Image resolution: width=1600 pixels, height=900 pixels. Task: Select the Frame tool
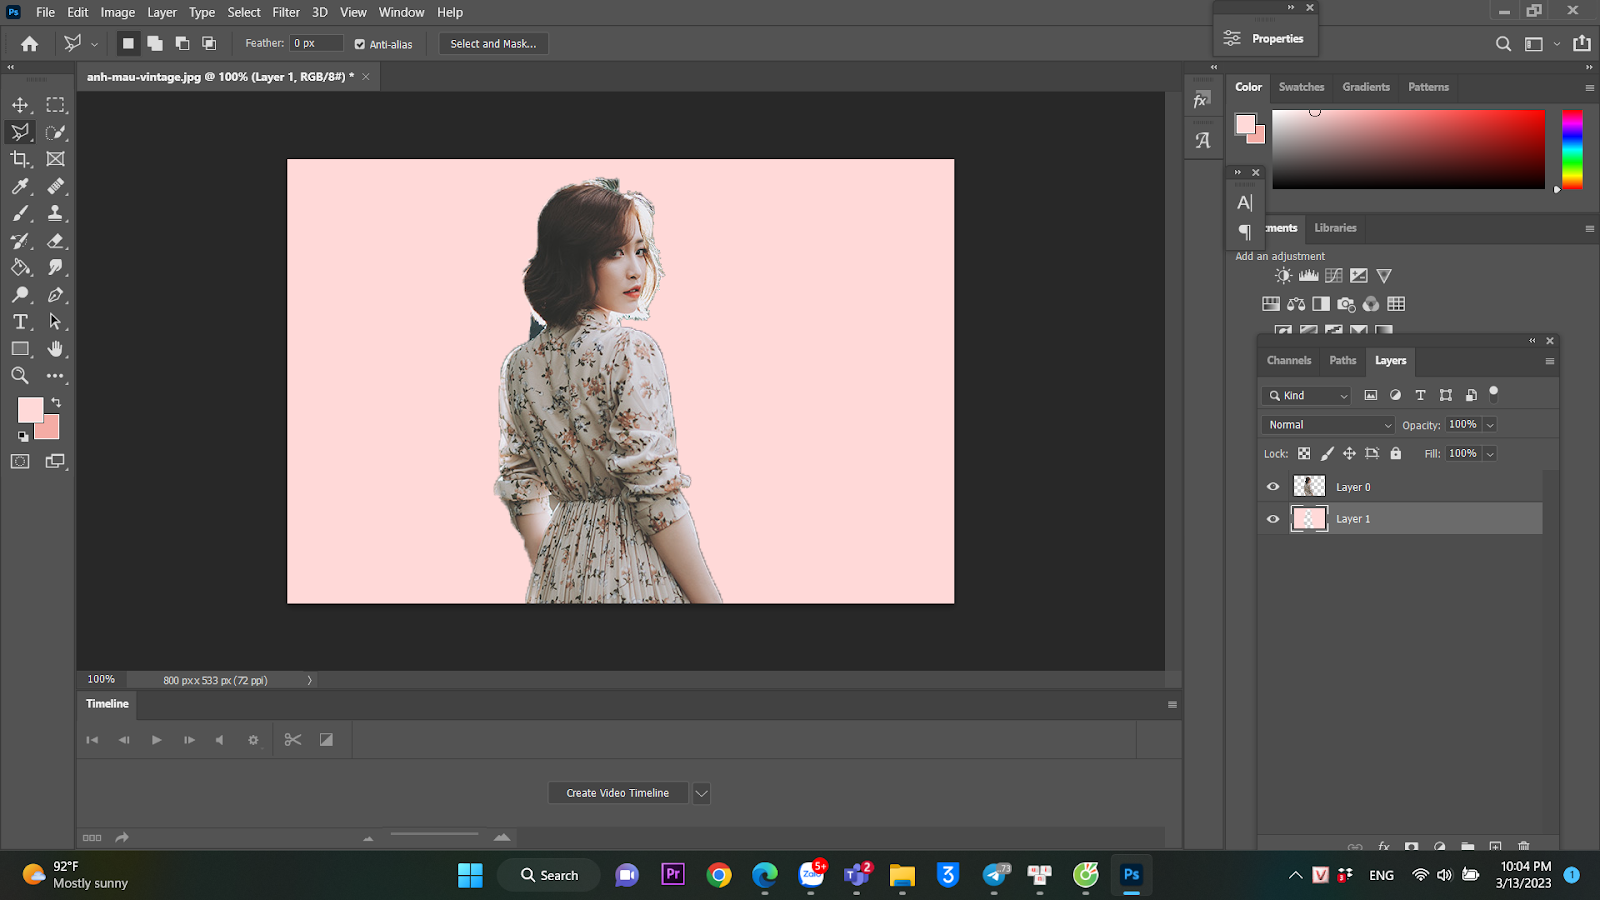pos(56,159)
